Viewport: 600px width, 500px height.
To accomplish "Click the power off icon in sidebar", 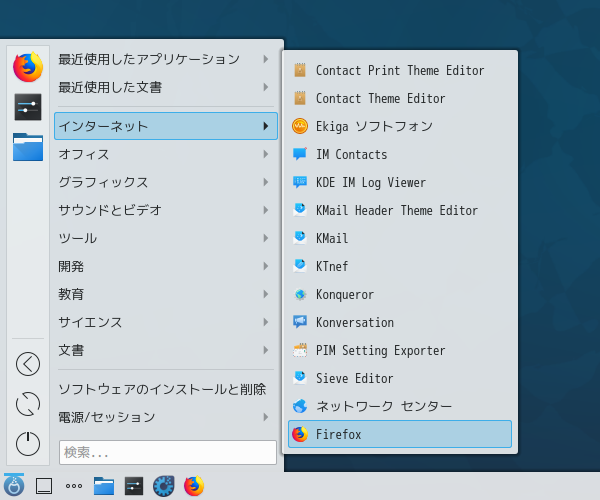I will click(28, 444).
